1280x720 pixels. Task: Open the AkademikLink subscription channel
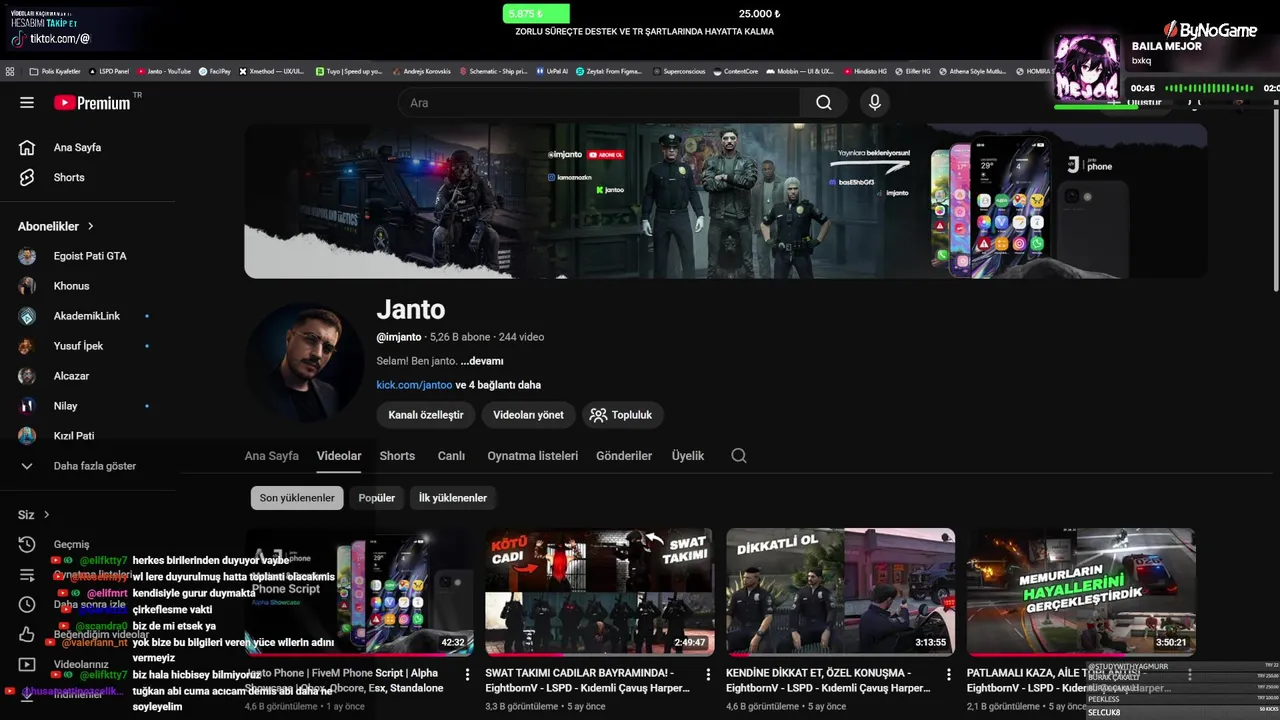click(88, 316)
